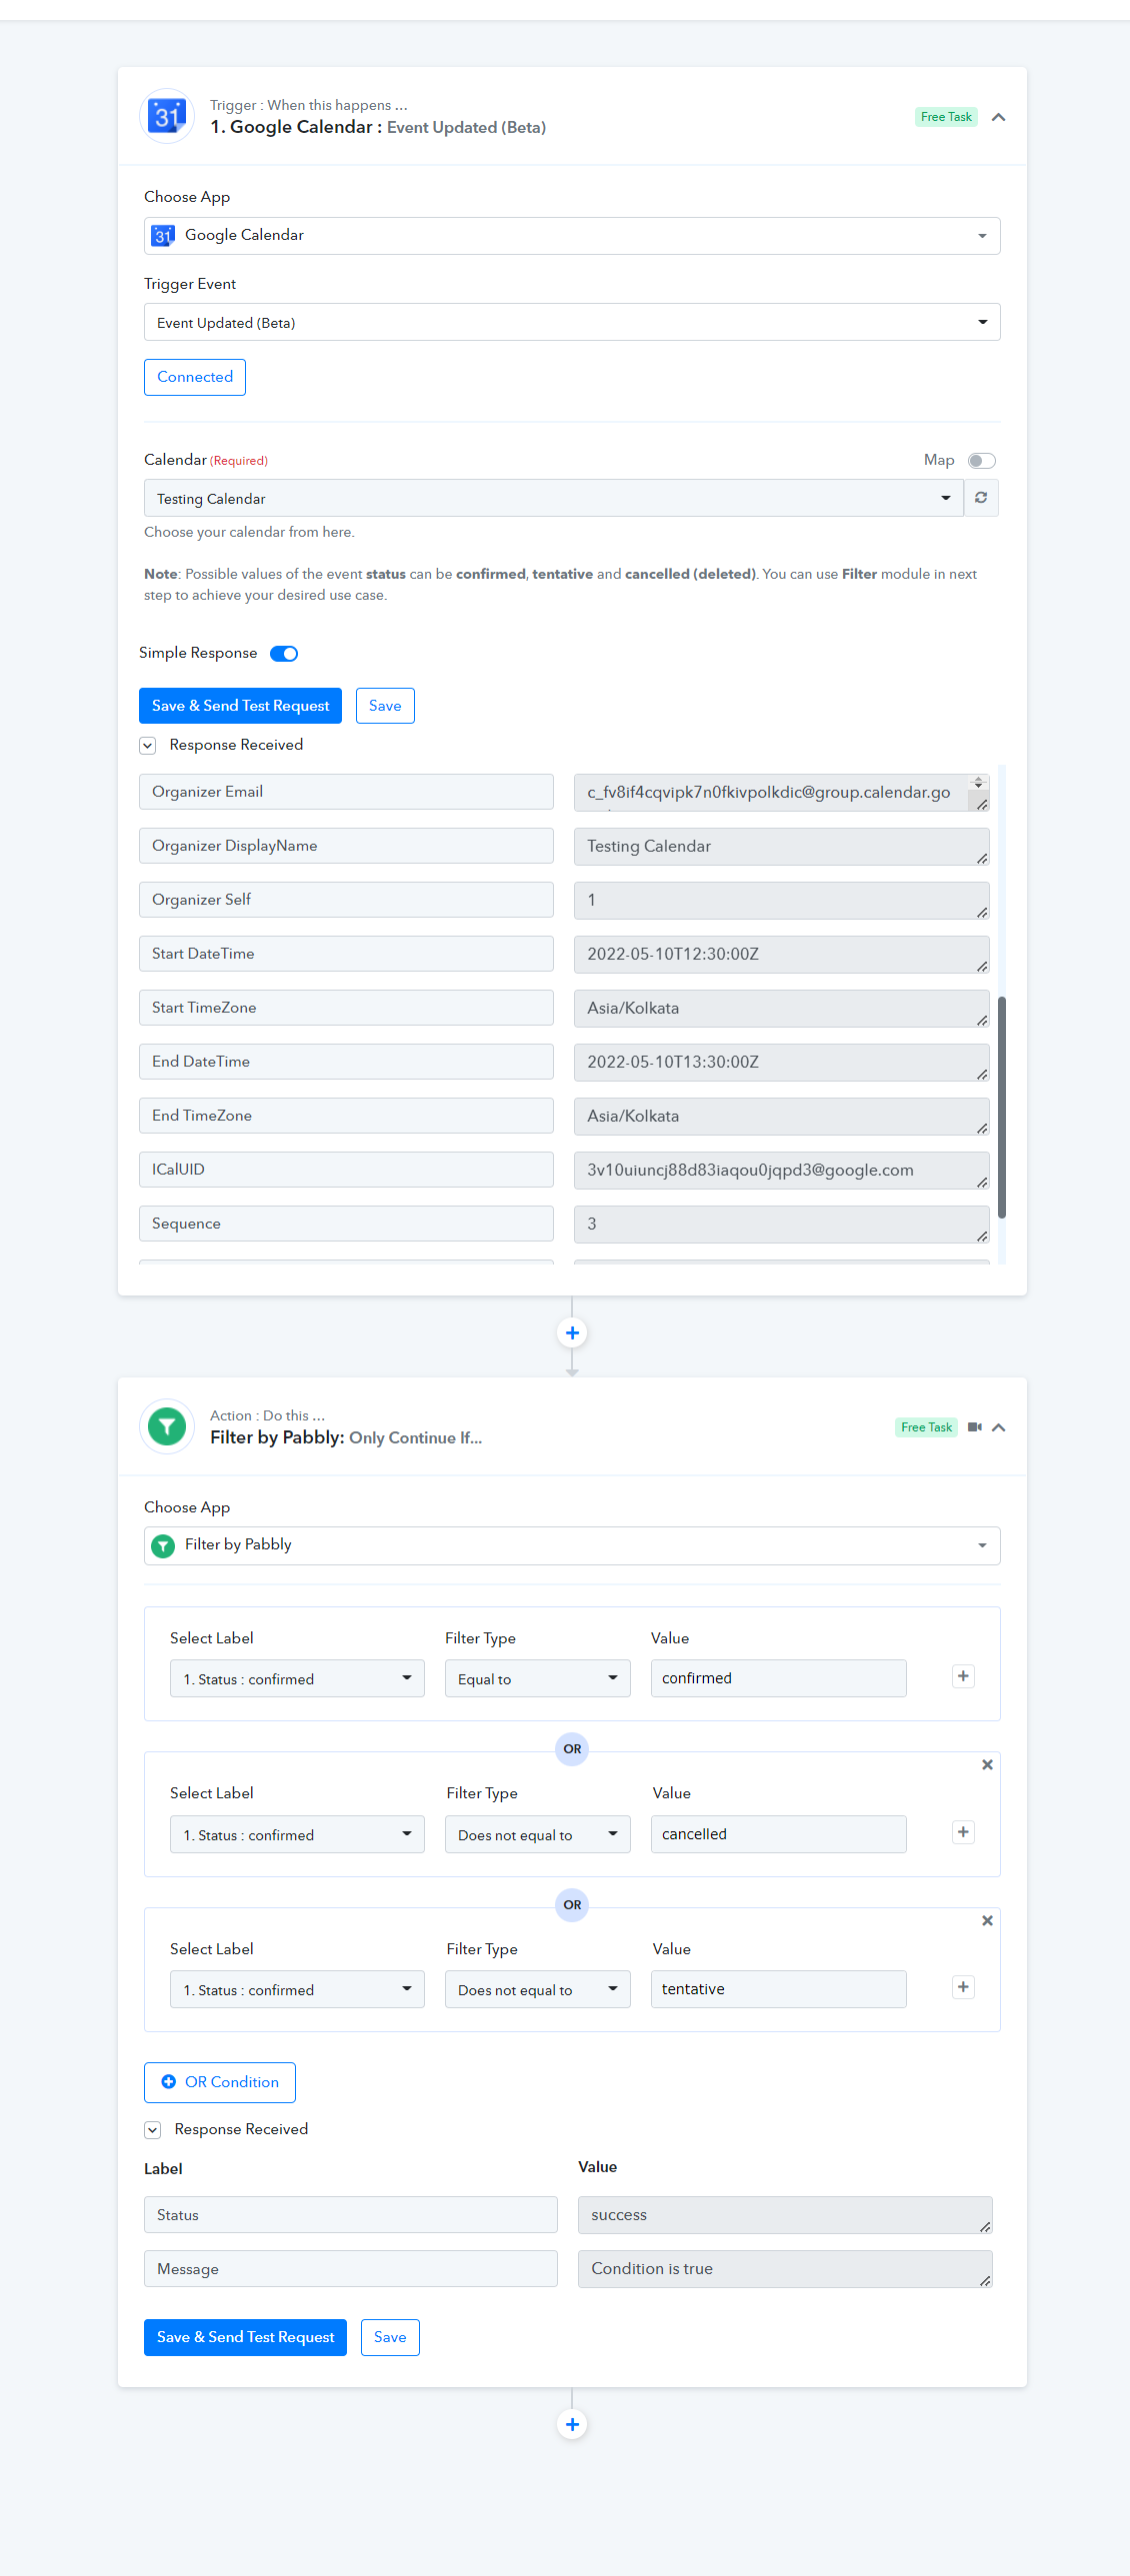This screenshot has height=2576, width=1130.
Task: Add AND condition to confirmed filter row
Action: click(x=963, y=1676)
